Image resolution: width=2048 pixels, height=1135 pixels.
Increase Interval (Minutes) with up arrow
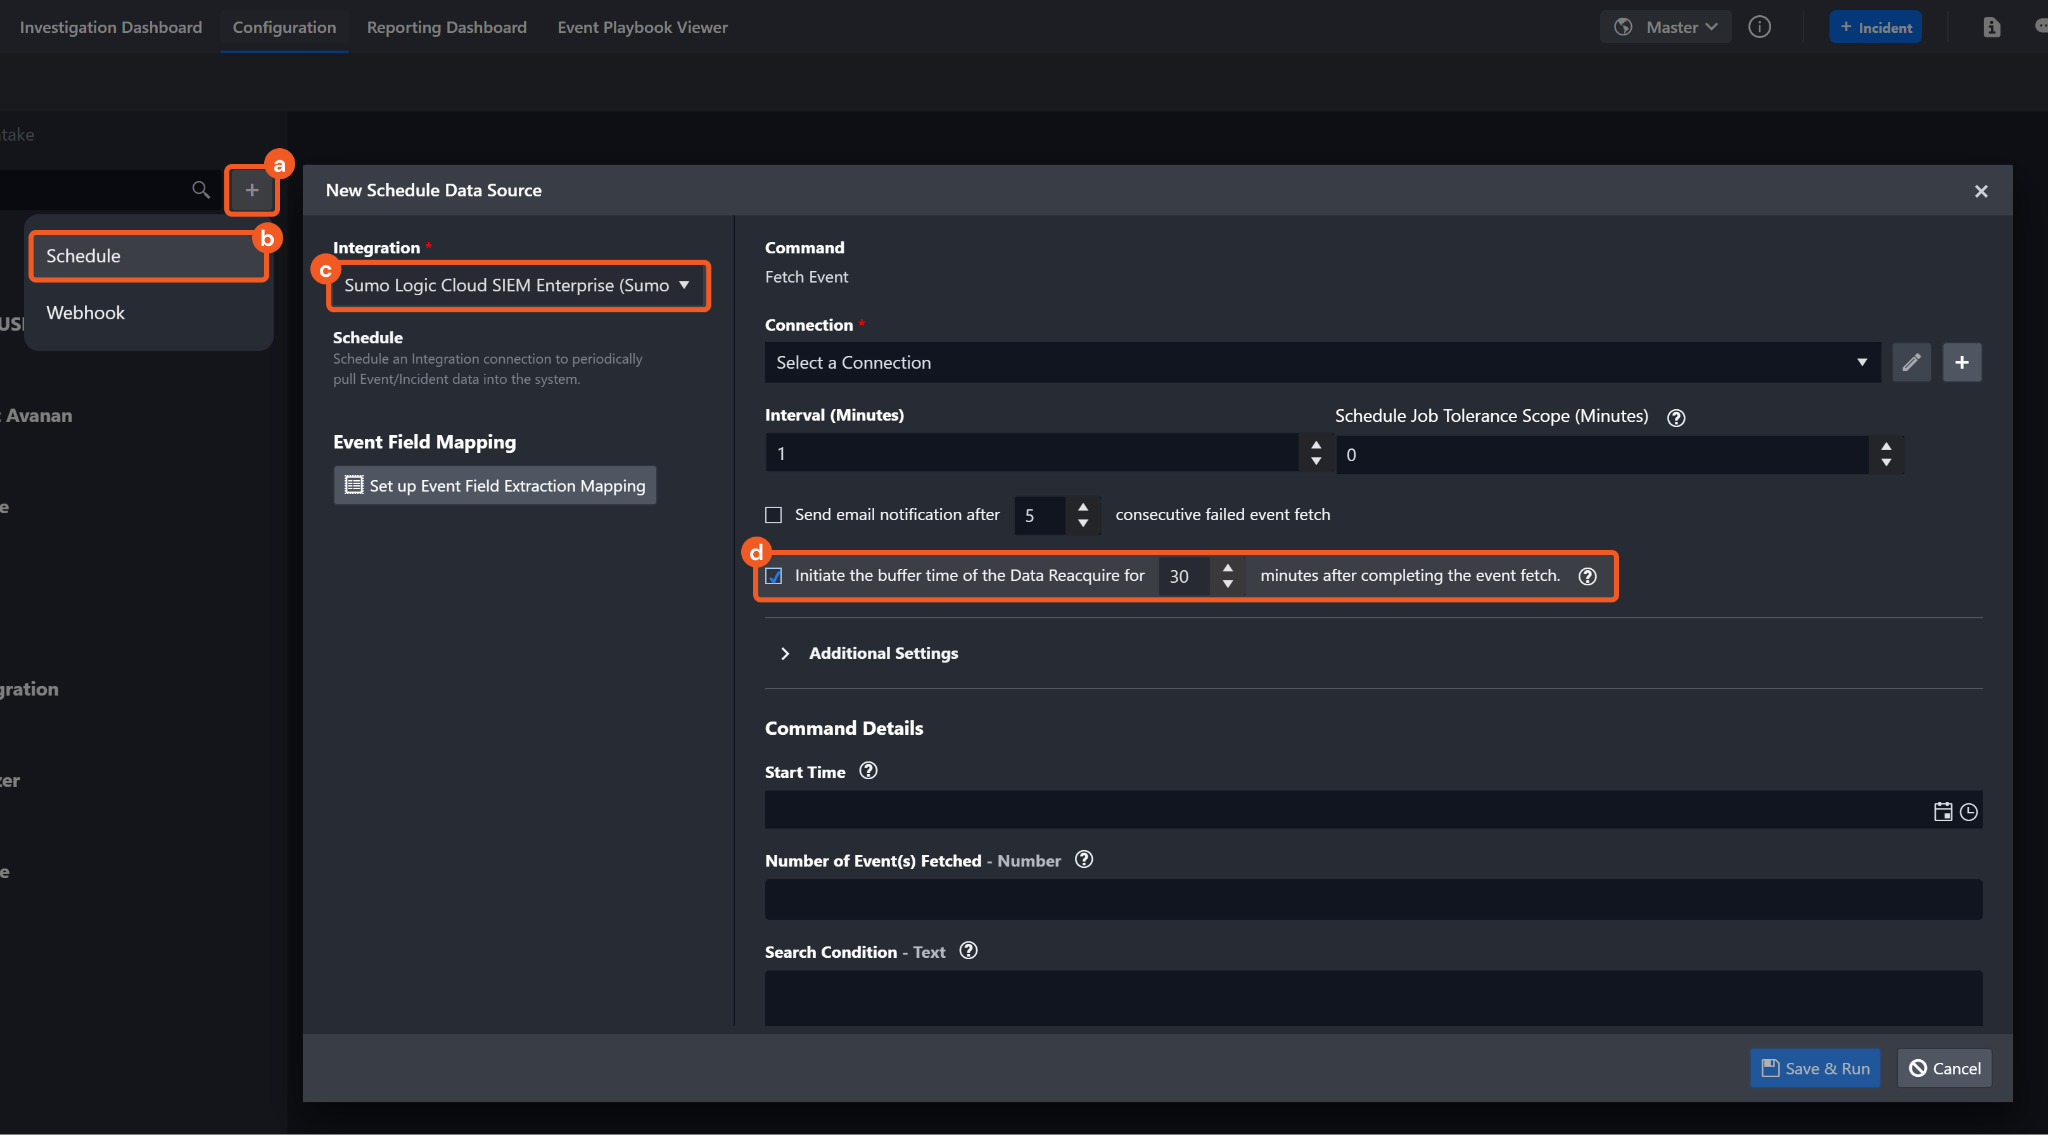[x=1316, y=445]
